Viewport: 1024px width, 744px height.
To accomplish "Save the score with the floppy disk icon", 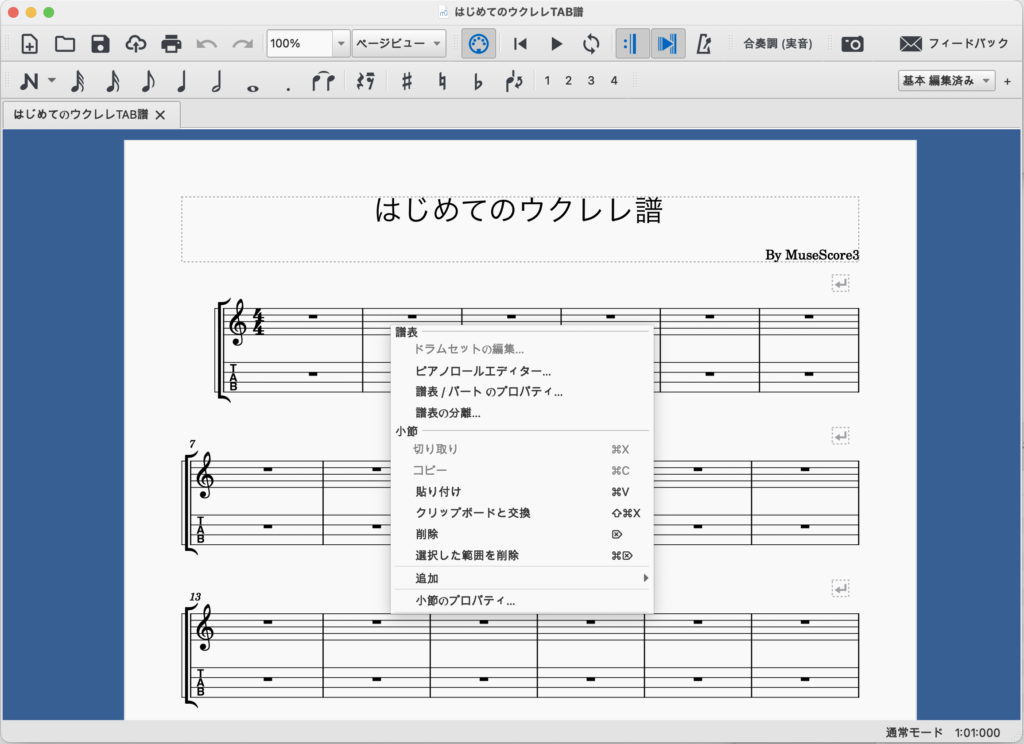I will tap(100, 44).
